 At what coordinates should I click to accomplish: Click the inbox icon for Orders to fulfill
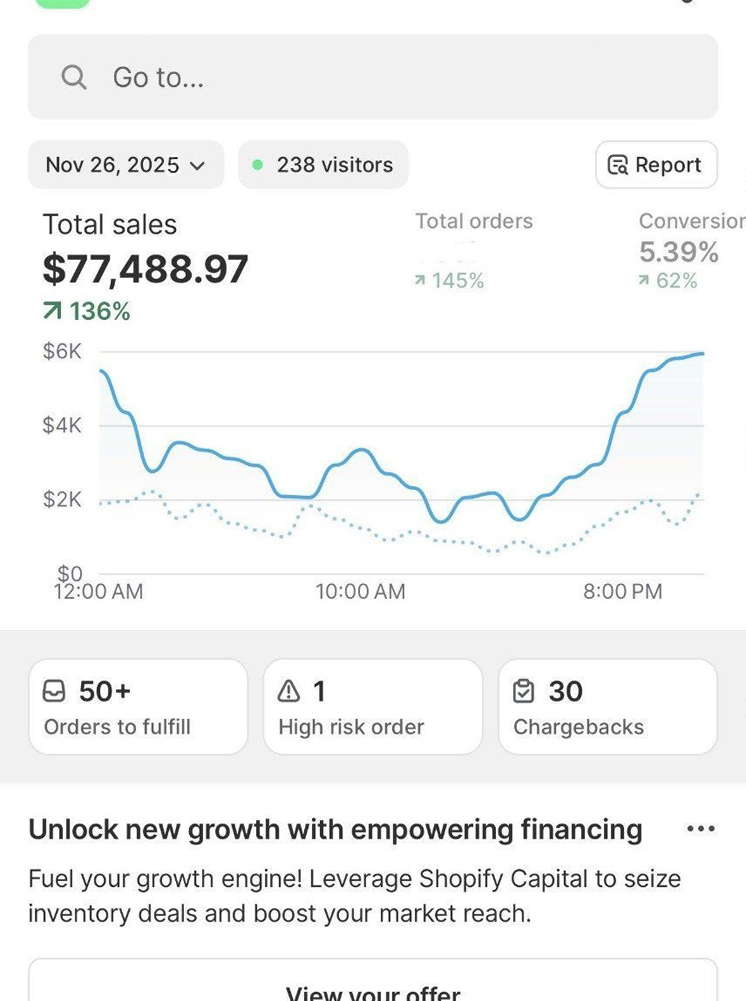click(x=55, y=691)
